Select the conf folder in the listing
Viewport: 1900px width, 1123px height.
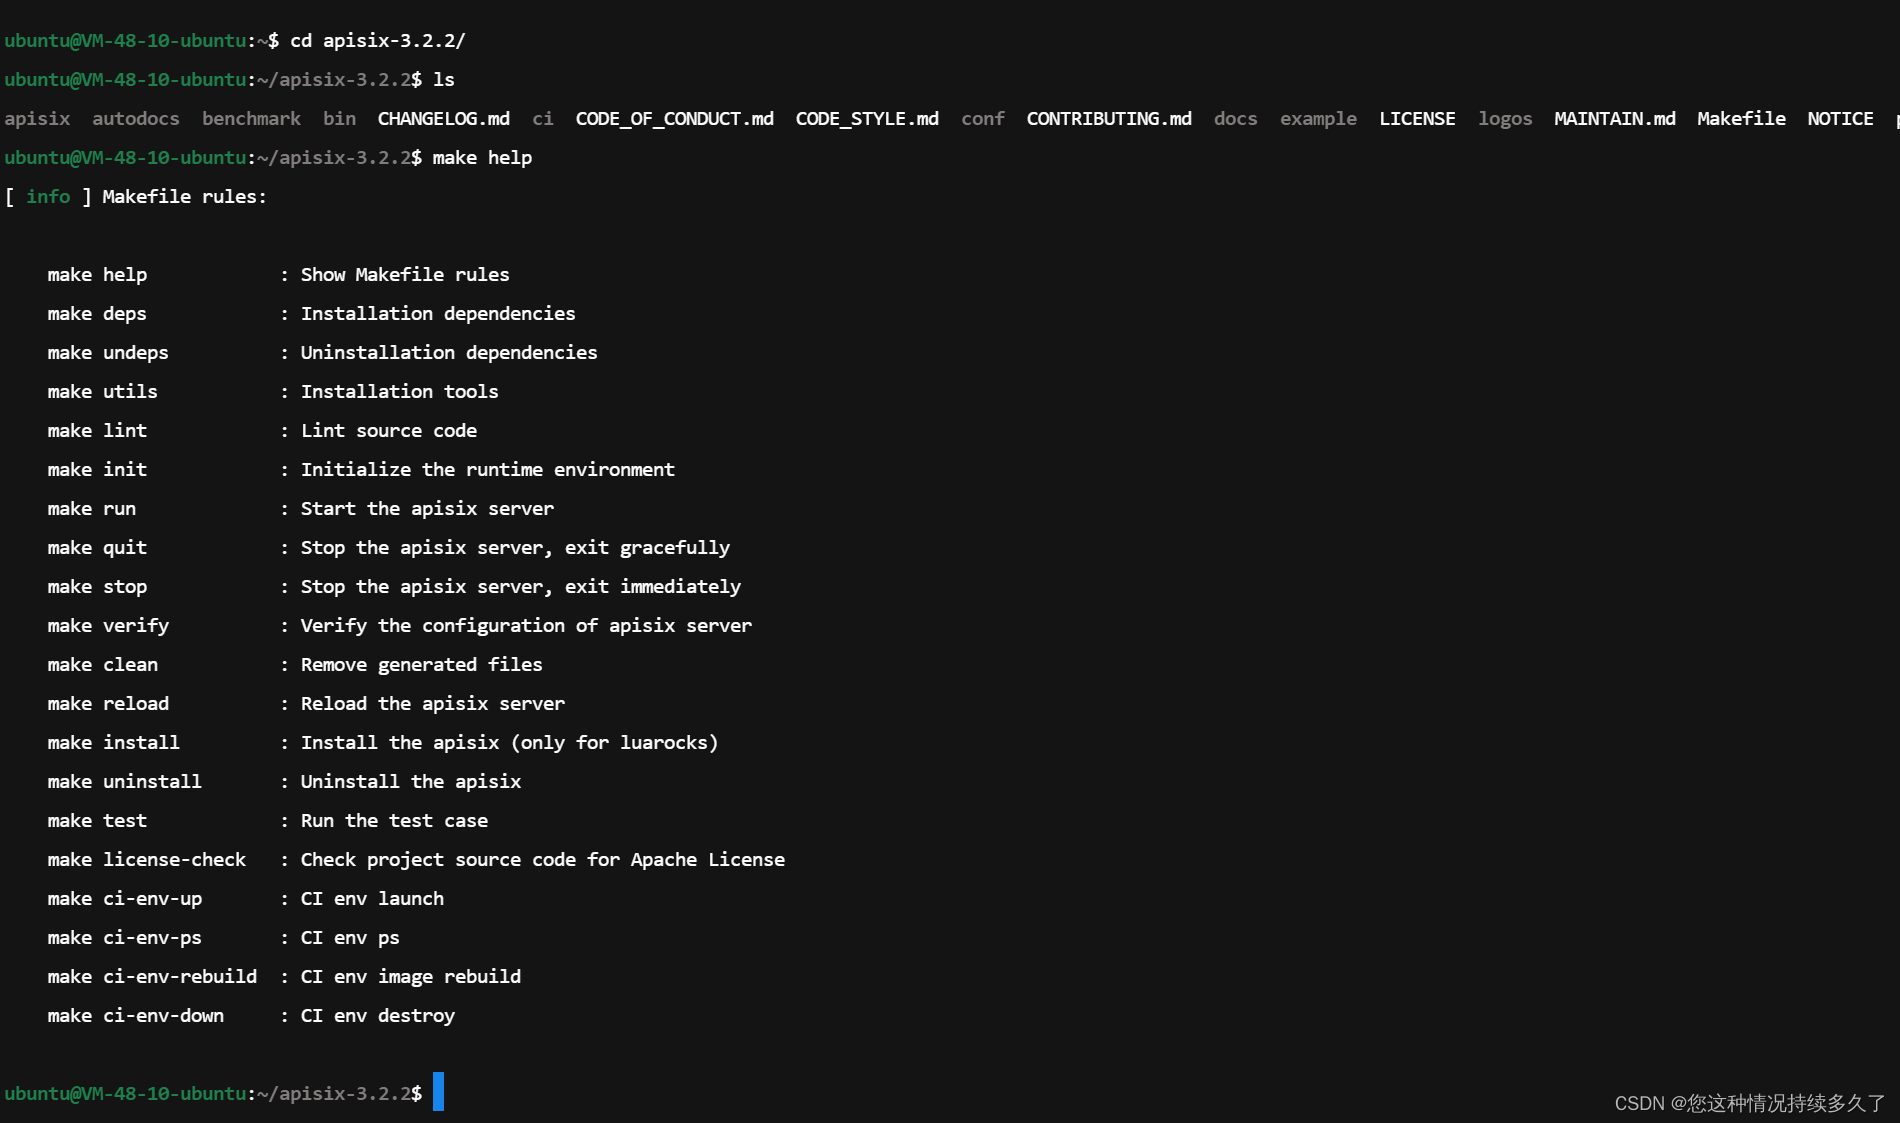(982, 118)
